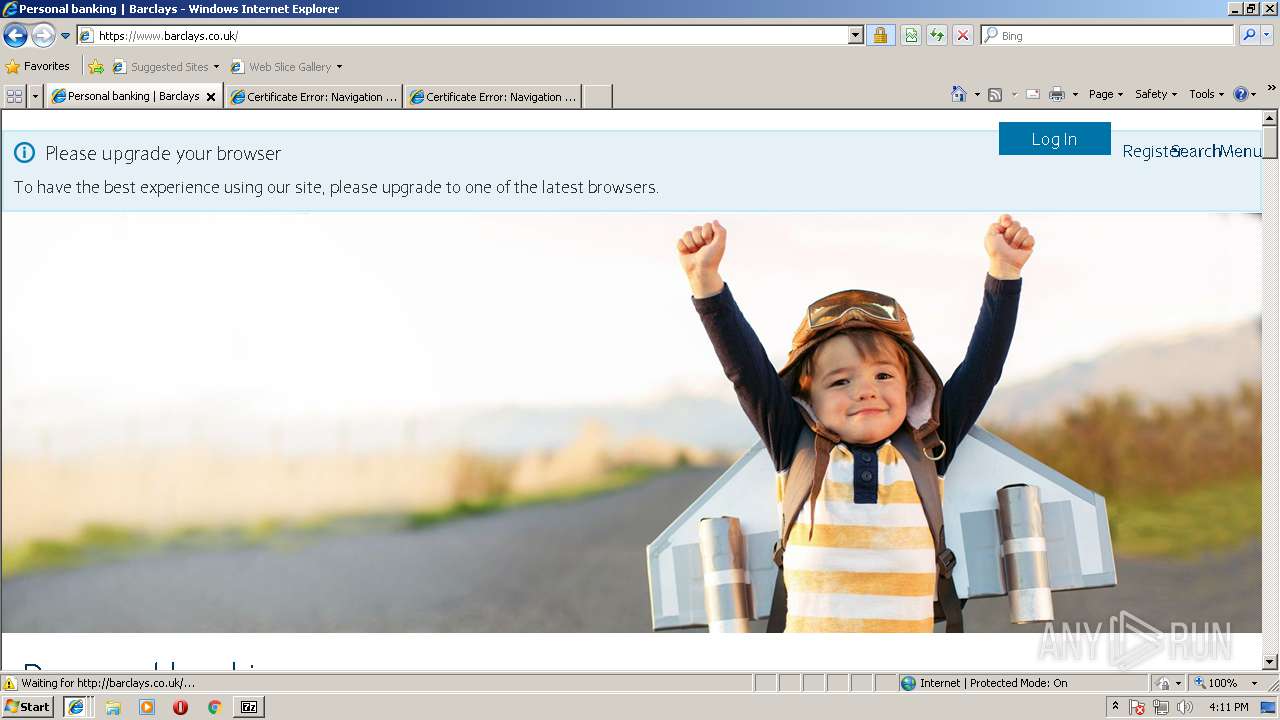Click the Add to Favorites Bar icon
Image resolution: width=1280 pixels, height=720 pixels.
click(96, 67)
